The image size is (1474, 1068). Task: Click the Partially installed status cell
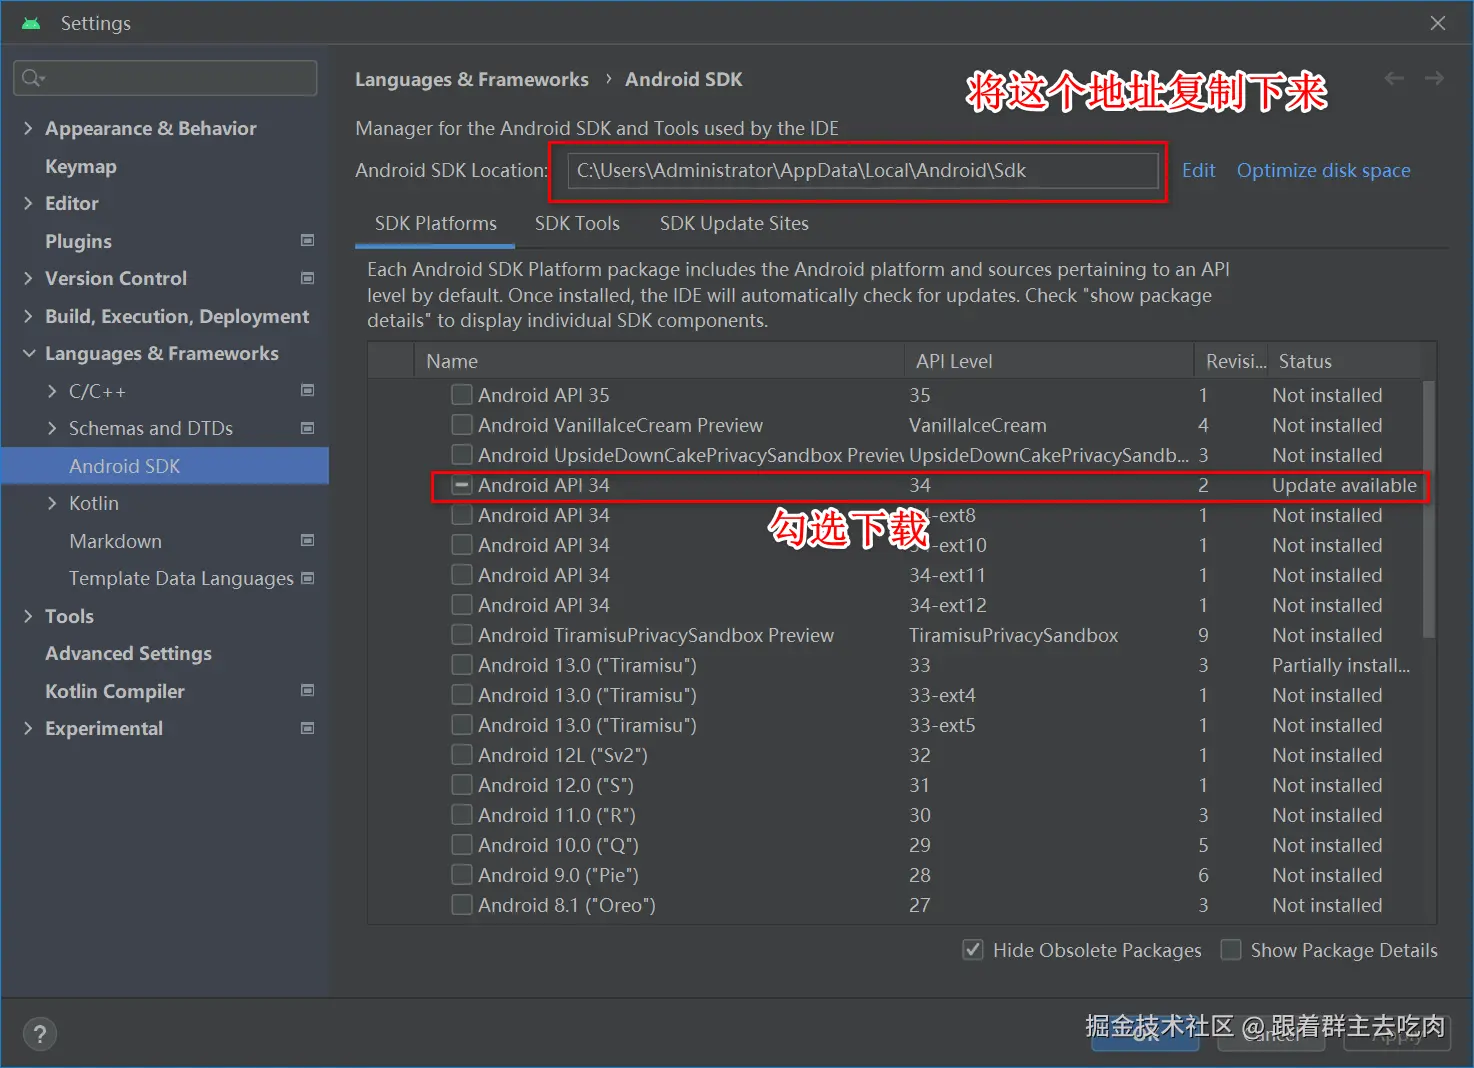click(1341, 665)
